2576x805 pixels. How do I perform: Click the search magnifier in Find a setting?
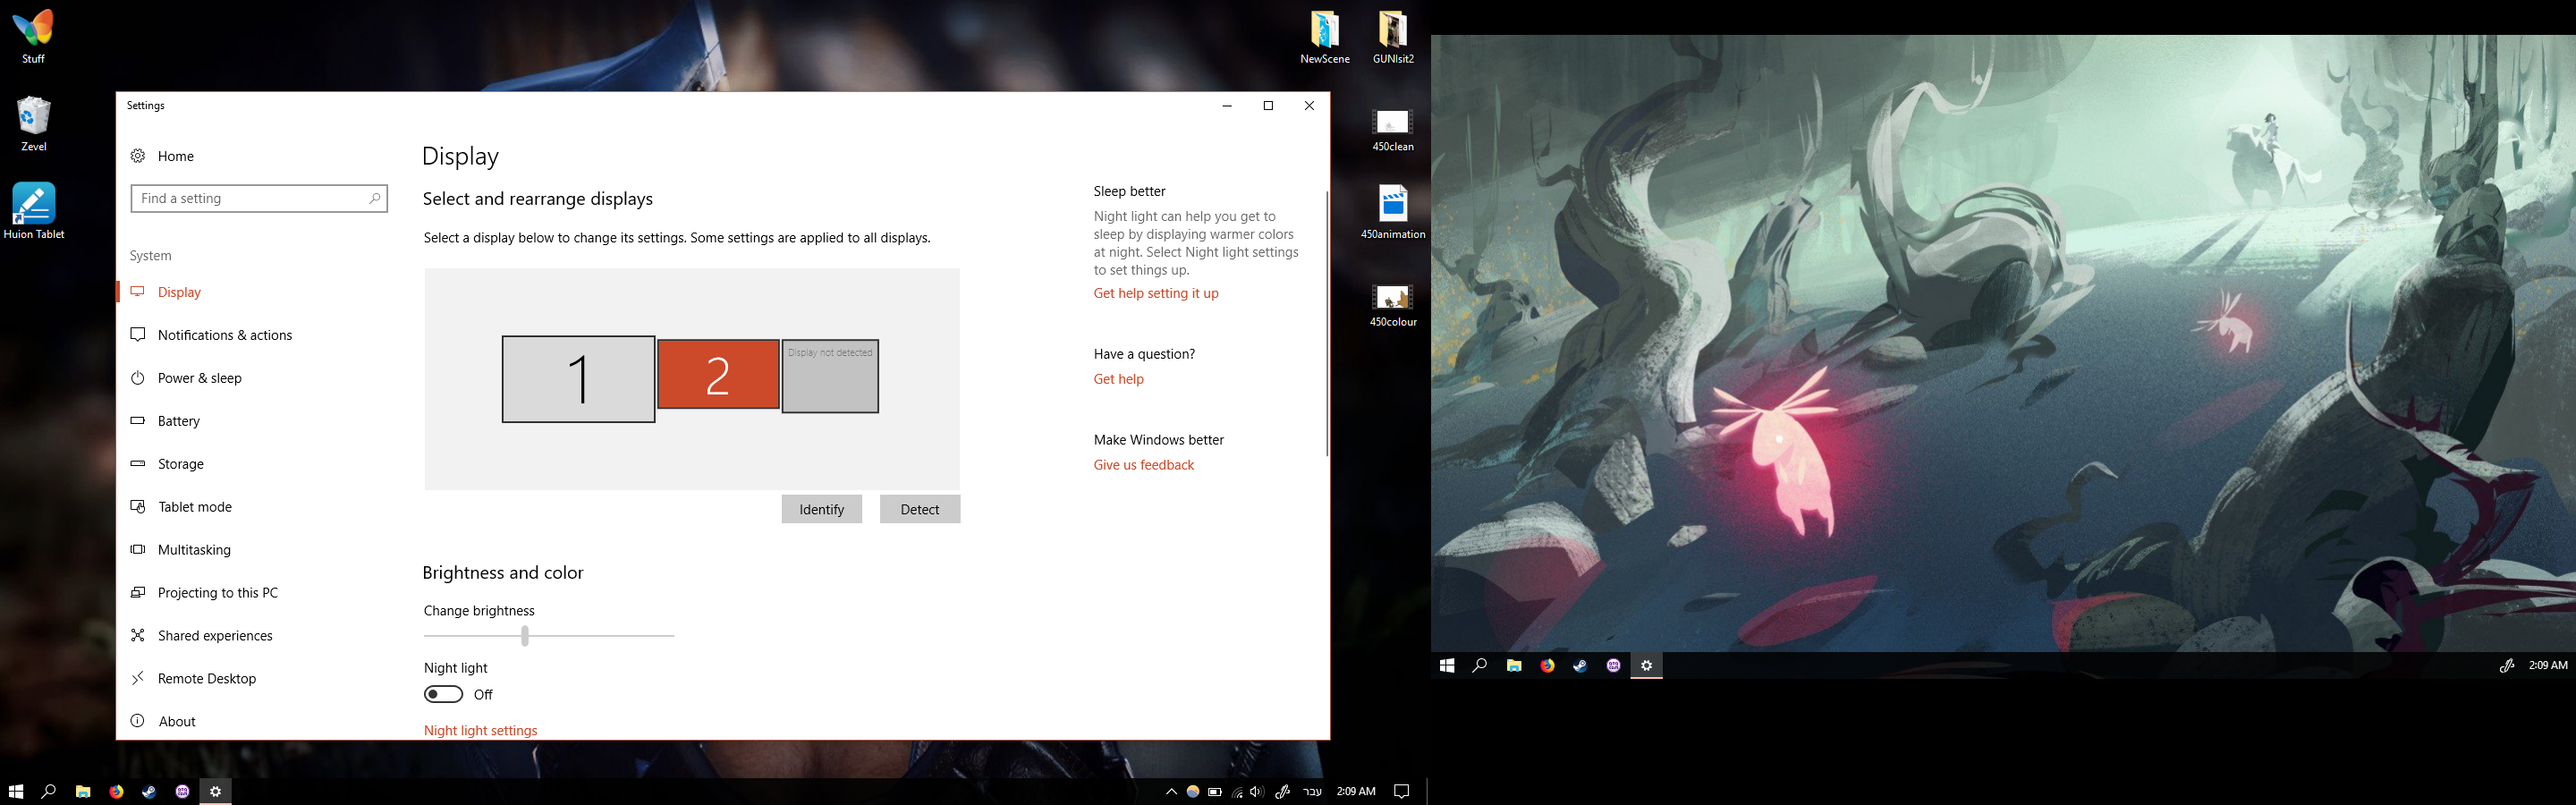tap(374, 198)
